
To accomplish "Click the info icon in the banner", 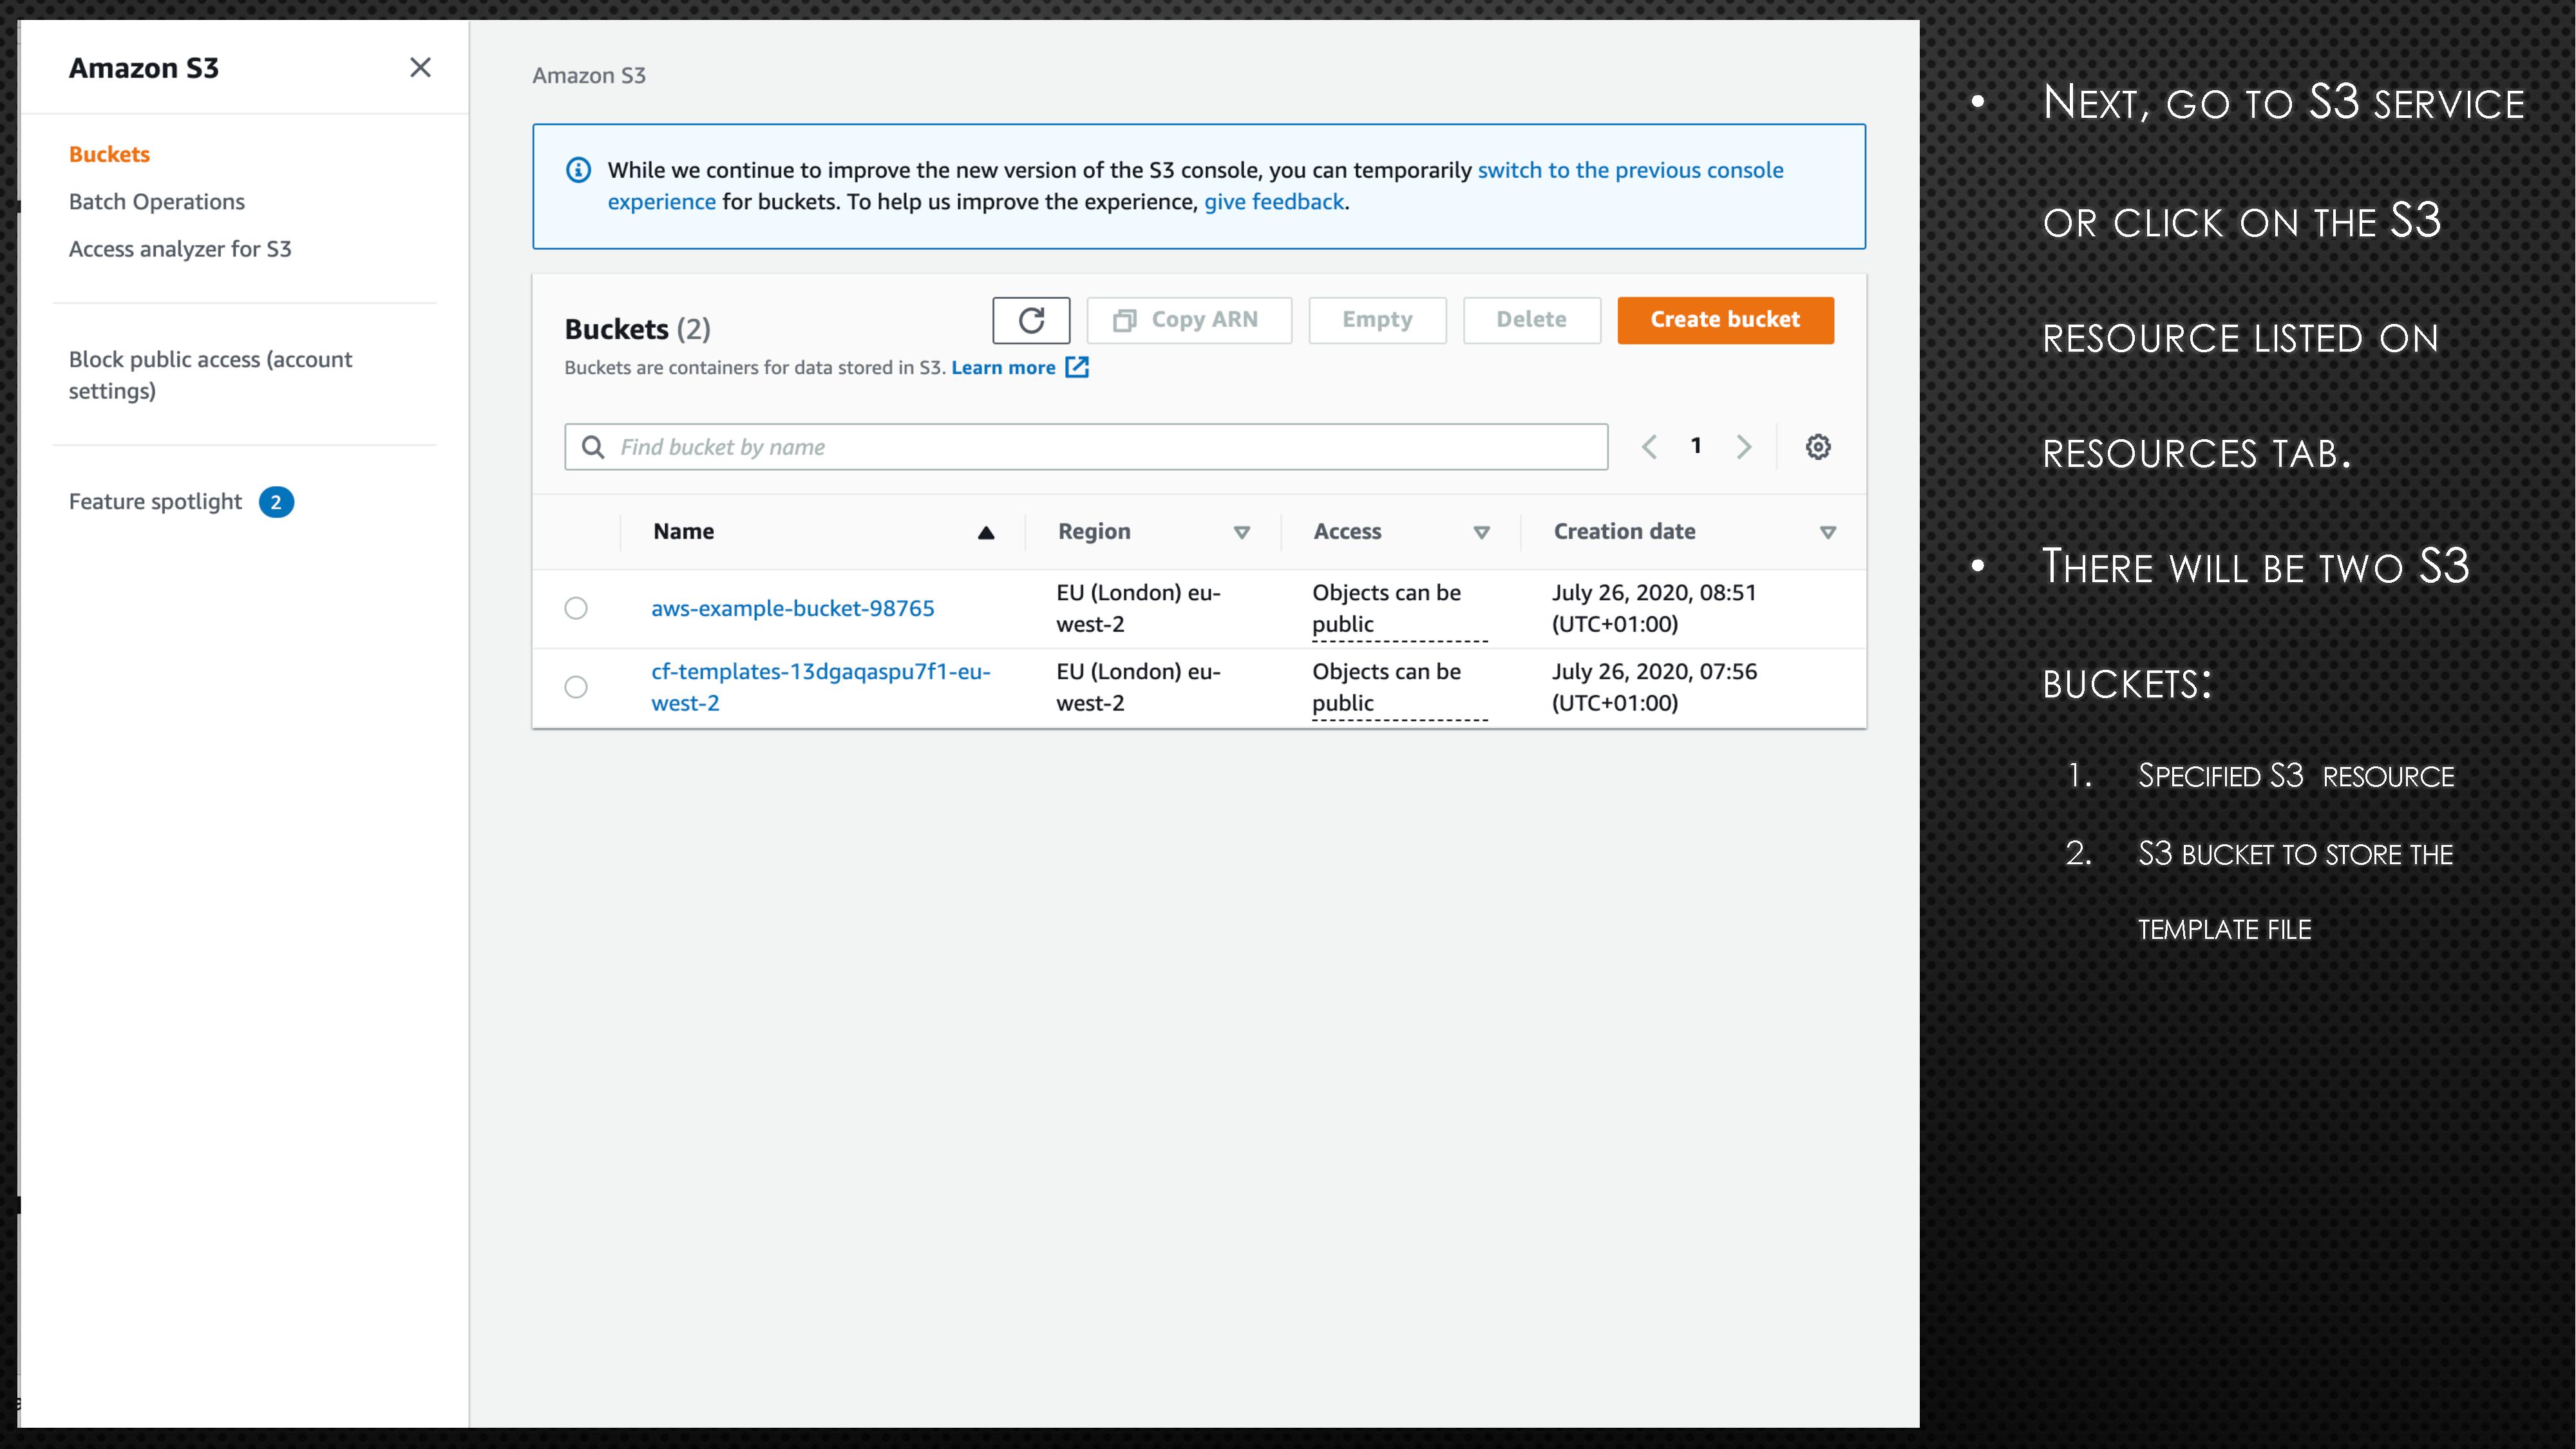I will point(578,170).
